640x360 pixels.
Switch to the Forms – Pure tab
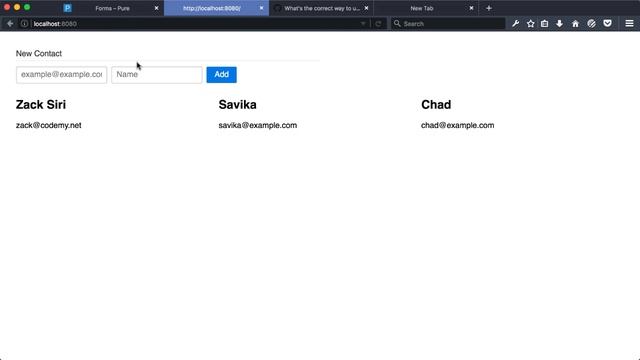pos(112,8)
